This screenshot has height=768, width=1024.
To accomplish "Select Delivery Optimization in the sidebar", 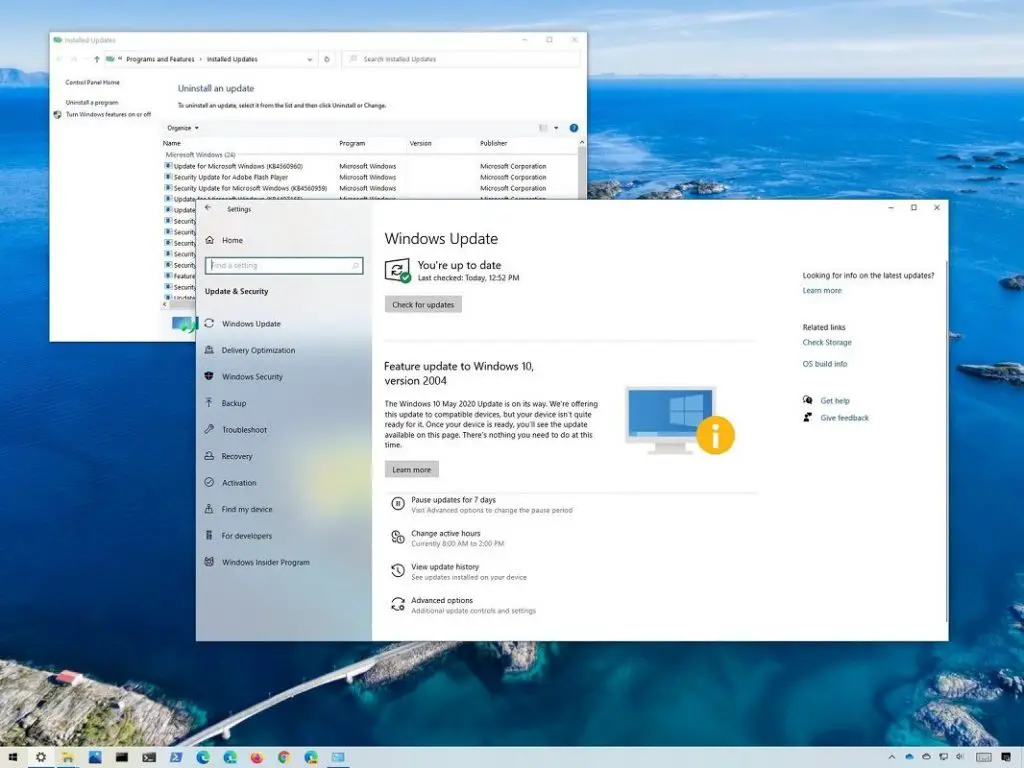I will coord(258,351).
